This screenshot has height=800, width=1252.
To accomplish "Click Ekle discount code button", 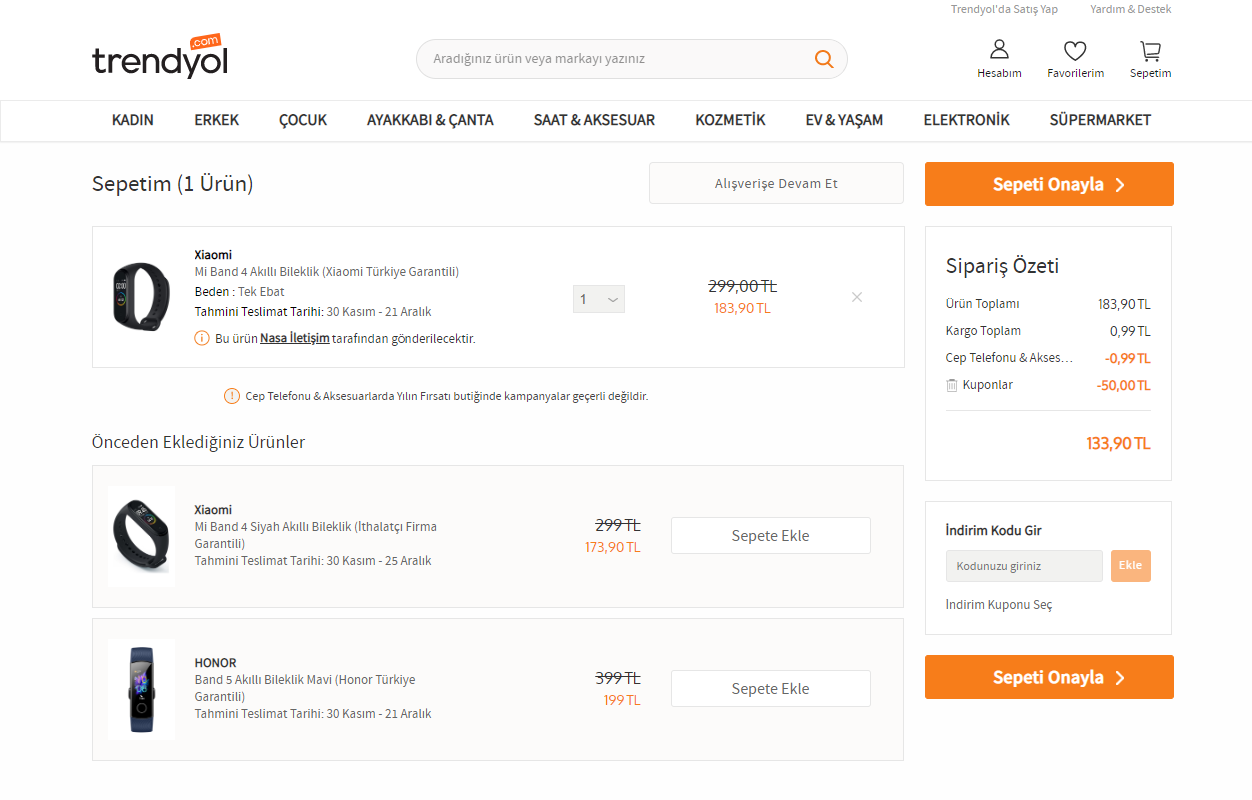I will [x=1130, y=566].
